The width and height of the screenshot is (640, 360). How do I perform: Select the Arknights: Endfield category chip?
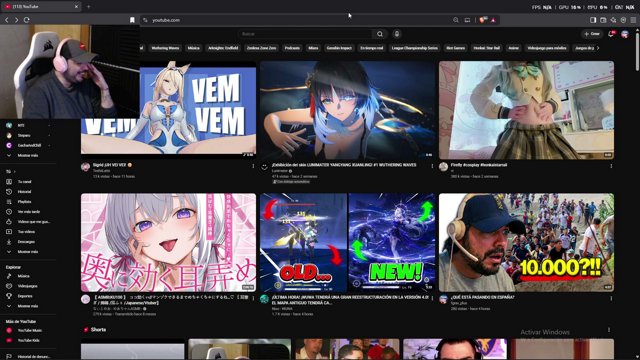click(223, 48)
